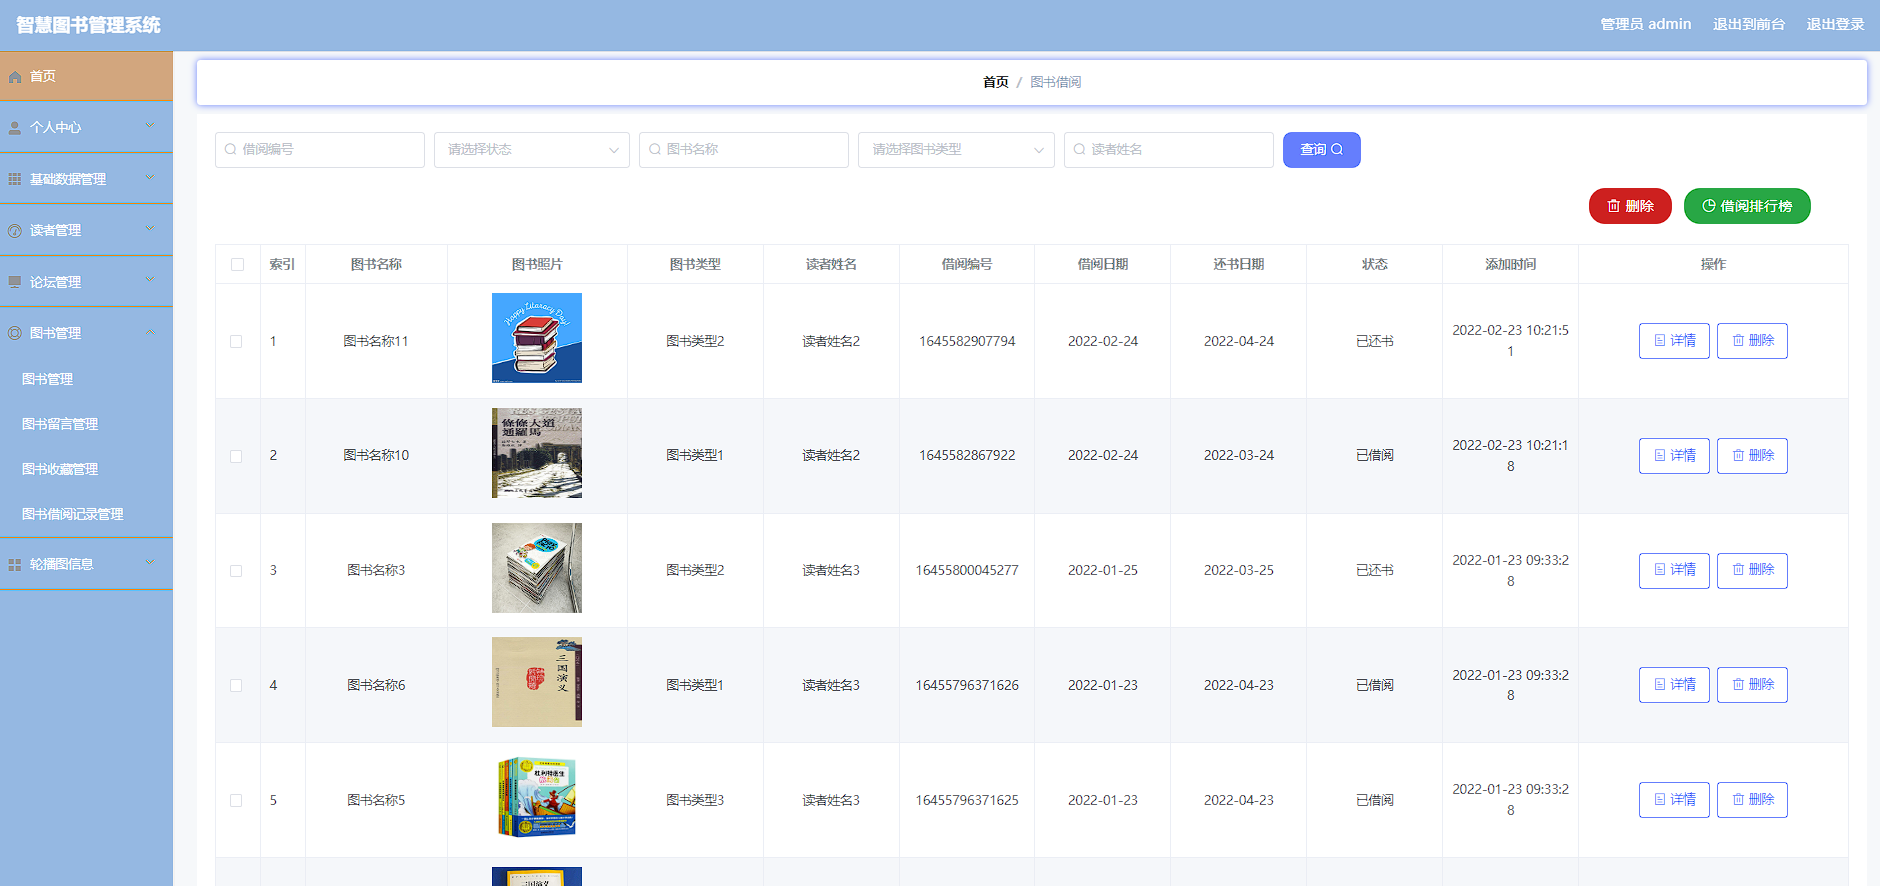
Task: Click 管理员 admin text in header
Action: tap(1646, 24)
